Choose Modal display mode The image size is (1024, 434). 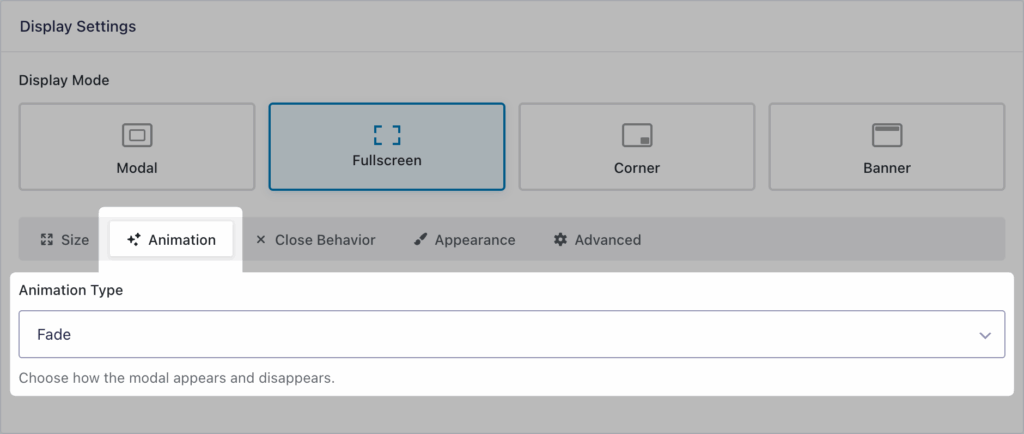click(137, 147)
